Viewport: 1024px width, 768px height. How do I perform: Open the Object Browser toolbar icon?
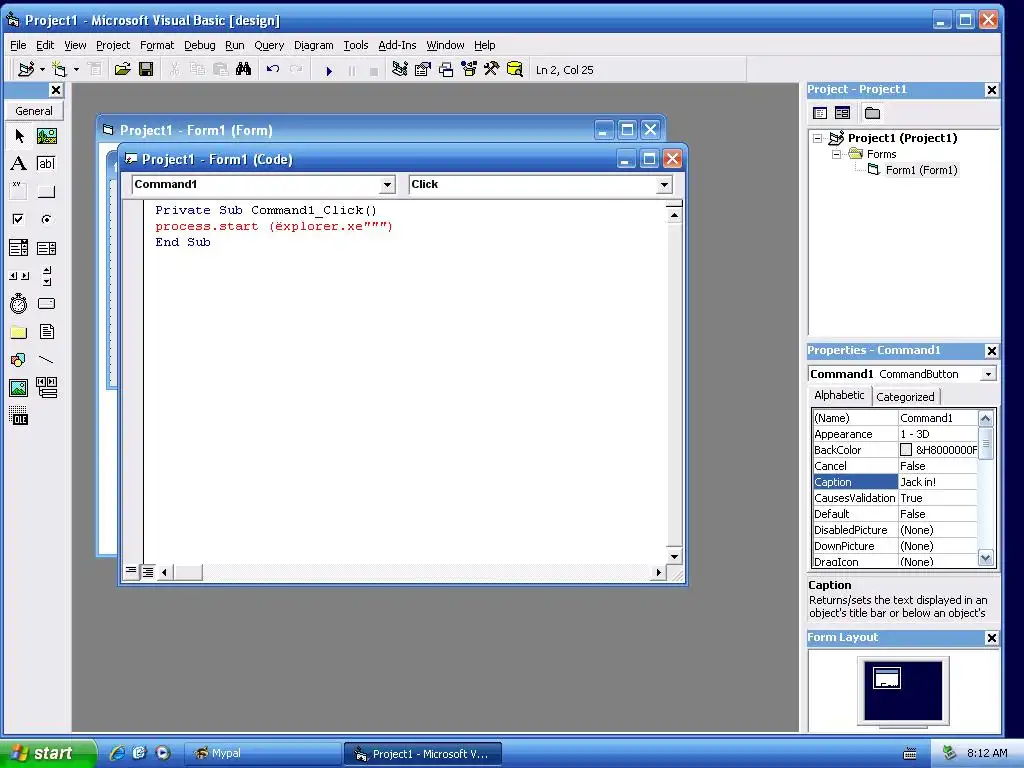[x=469, y=69]
